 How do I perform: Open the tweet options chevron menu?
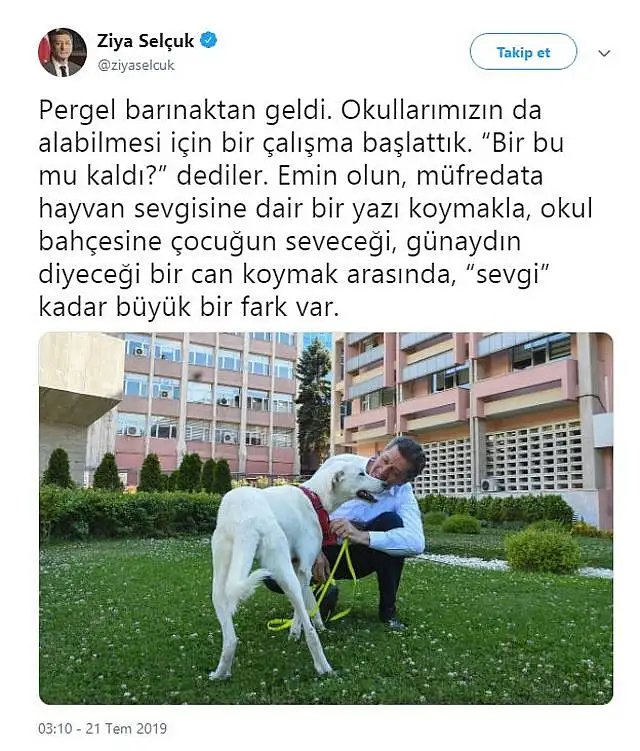click(x=605, y=53)
